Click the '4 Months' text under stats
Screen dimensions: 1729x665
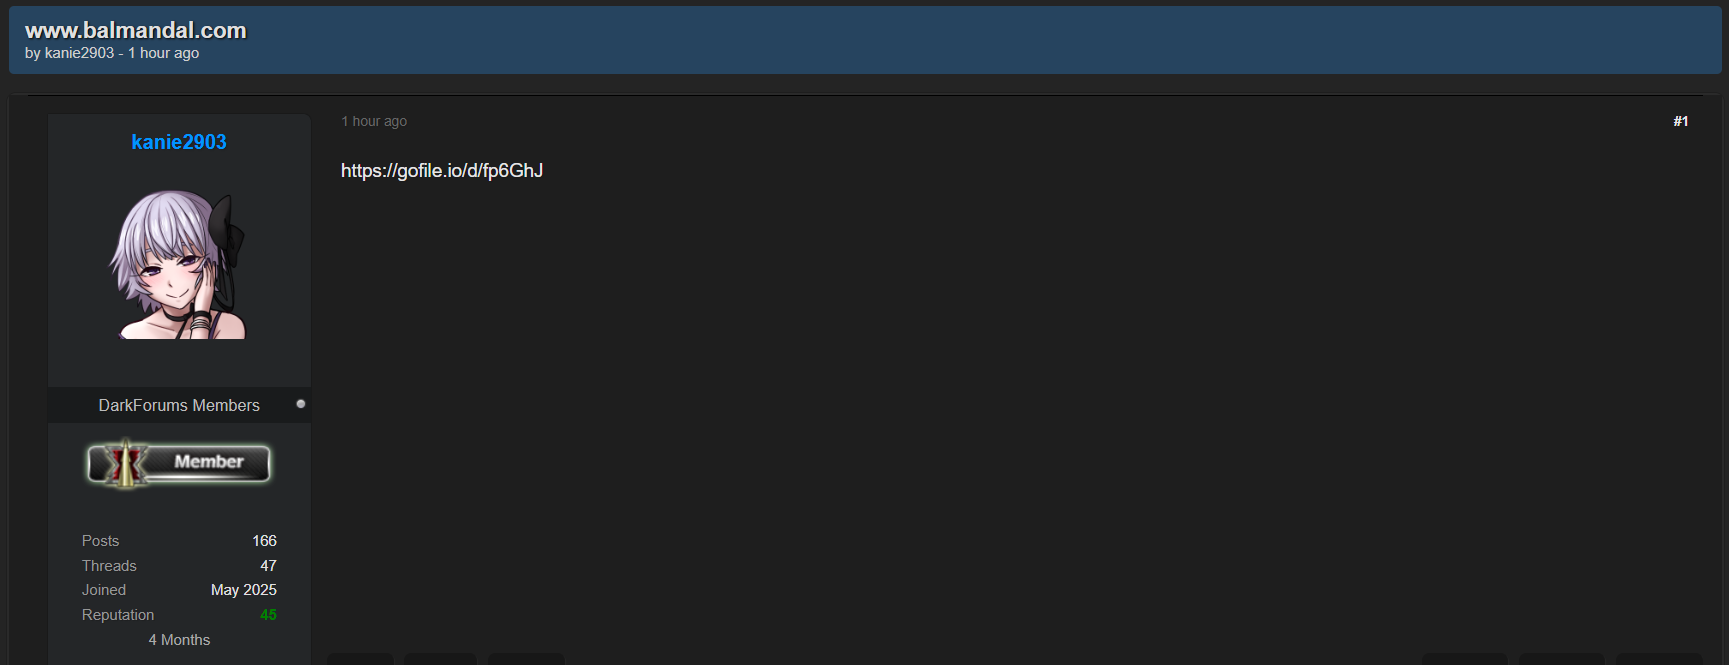[x=179, y=640]
